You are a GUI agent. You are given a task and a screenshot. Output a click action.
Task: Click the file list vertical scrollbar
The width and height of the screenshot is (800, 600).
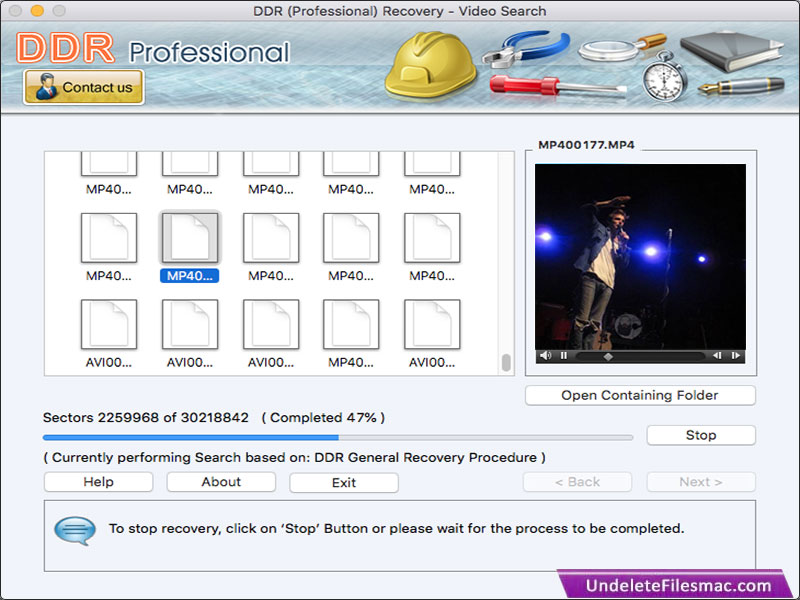pos(506,363)
